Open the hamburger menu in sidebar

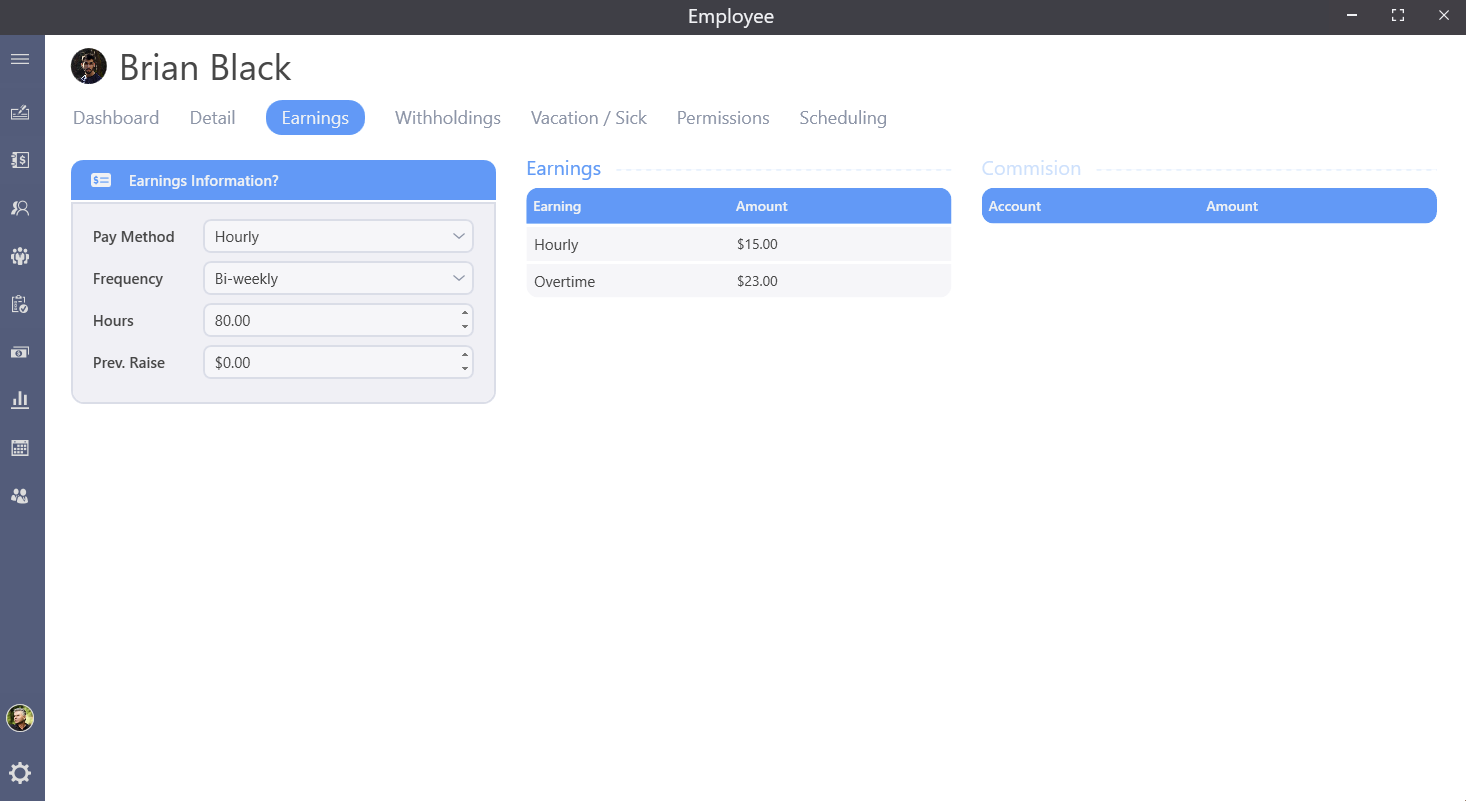[x=20, y=60]
